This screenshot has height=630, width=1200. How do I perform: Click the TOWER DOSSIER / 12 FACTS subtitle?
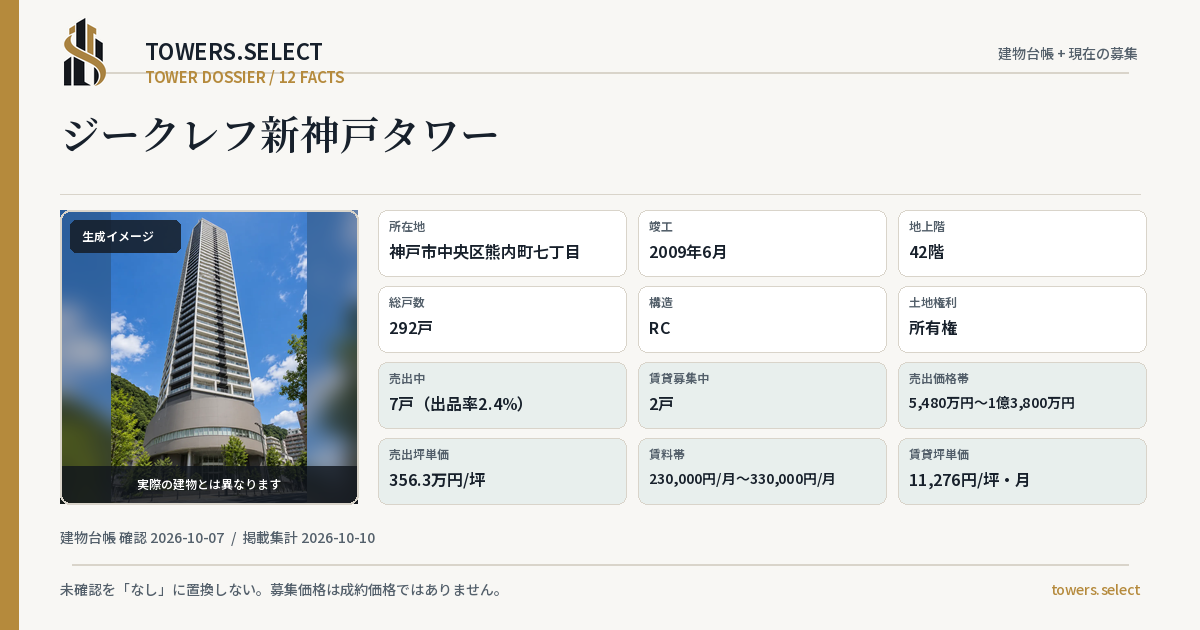(x=245, y=77)
